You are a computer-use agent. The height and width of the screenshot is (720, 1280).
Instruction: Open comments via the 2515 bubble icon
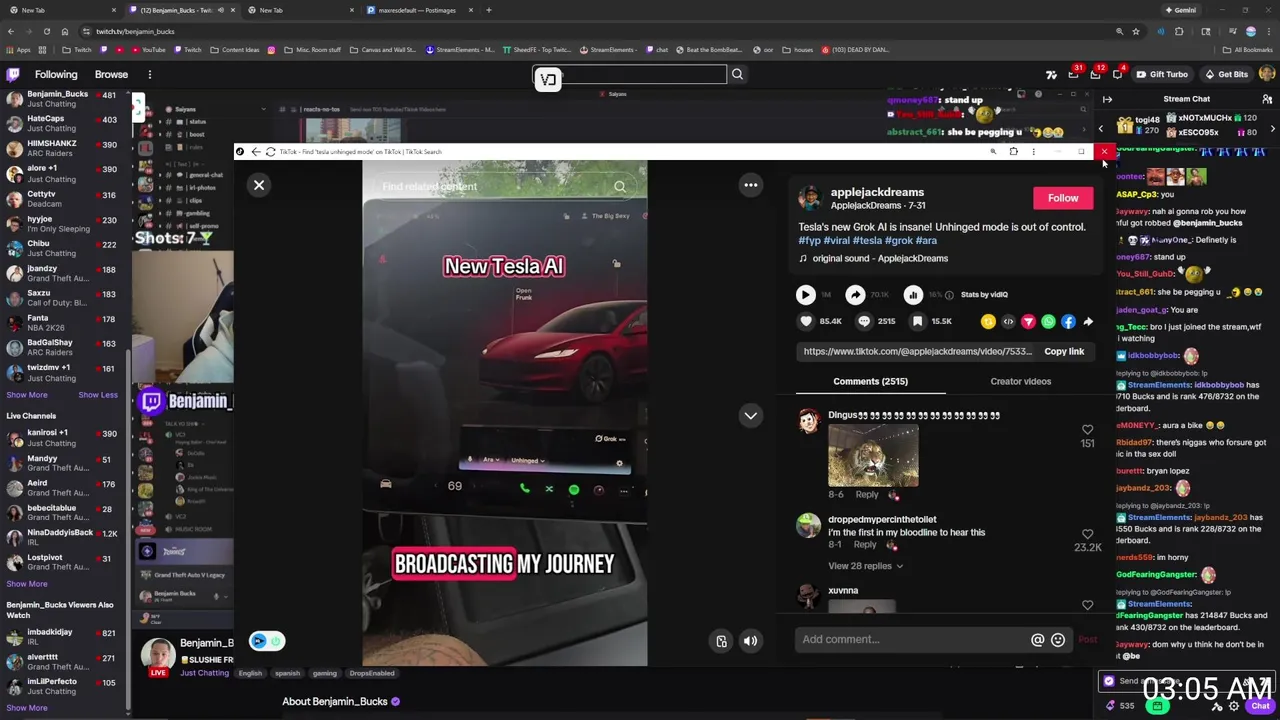click(862, 321)
